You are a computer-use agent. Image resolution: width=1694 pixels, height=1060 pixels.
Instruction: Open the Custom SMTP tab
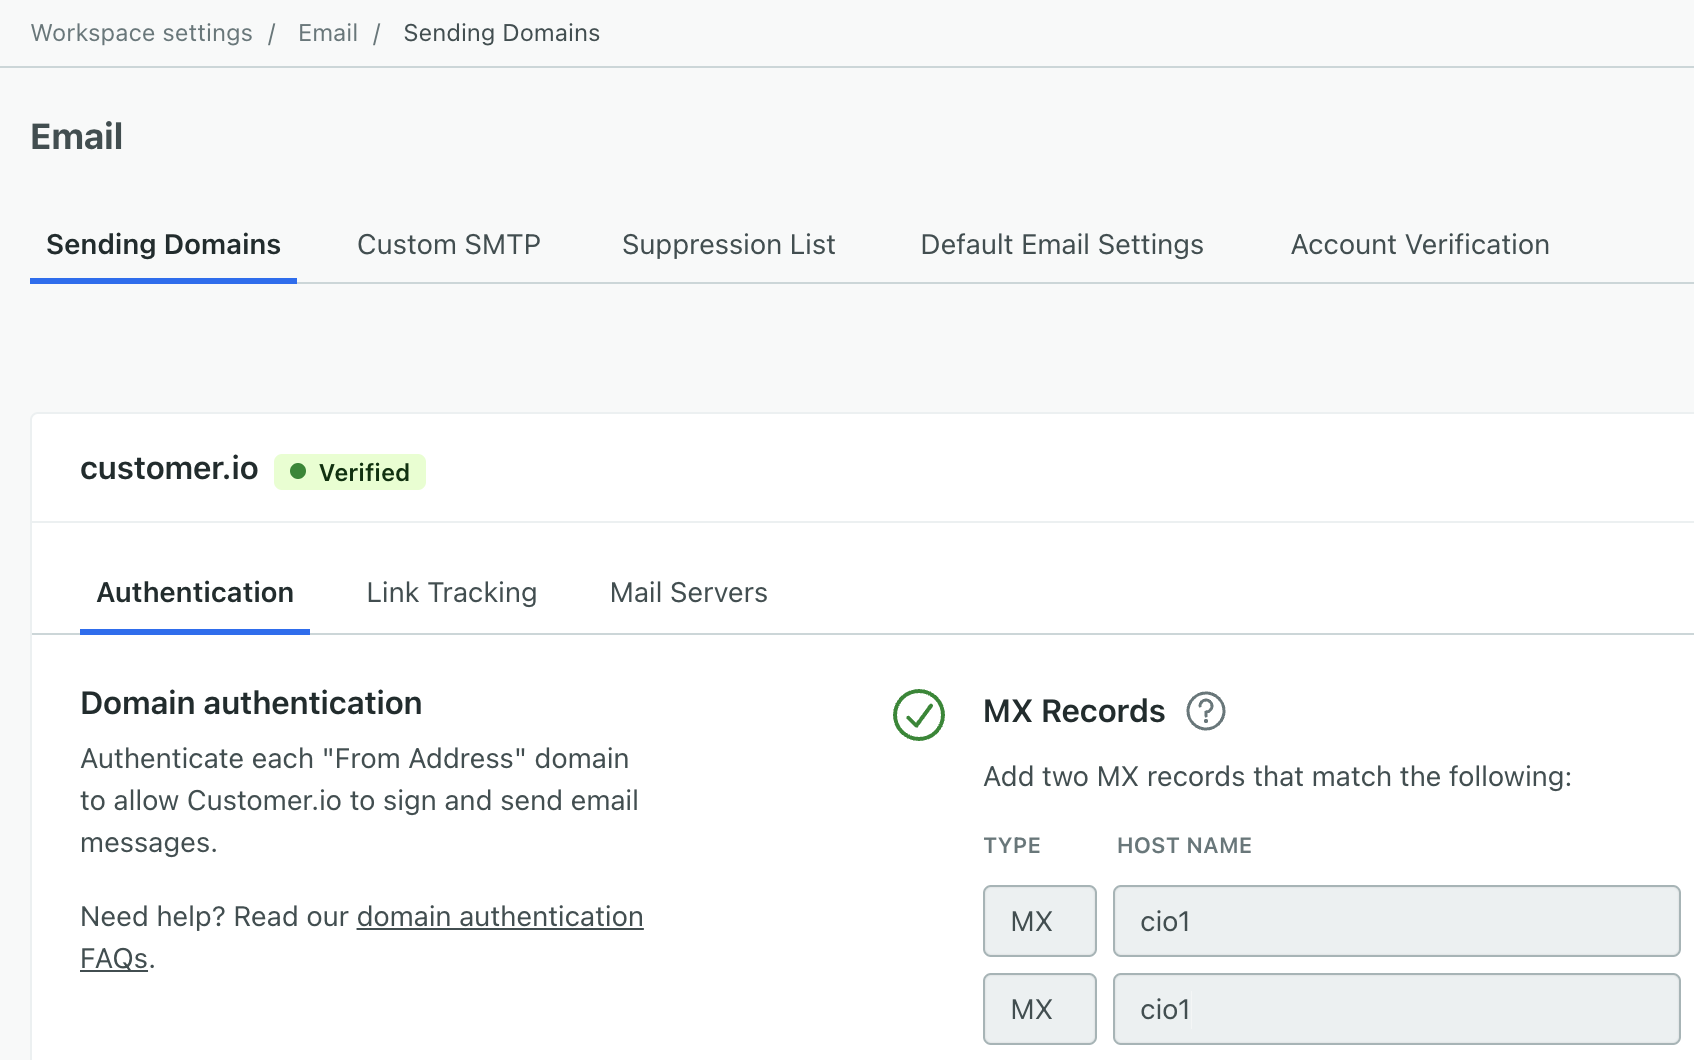448,245
